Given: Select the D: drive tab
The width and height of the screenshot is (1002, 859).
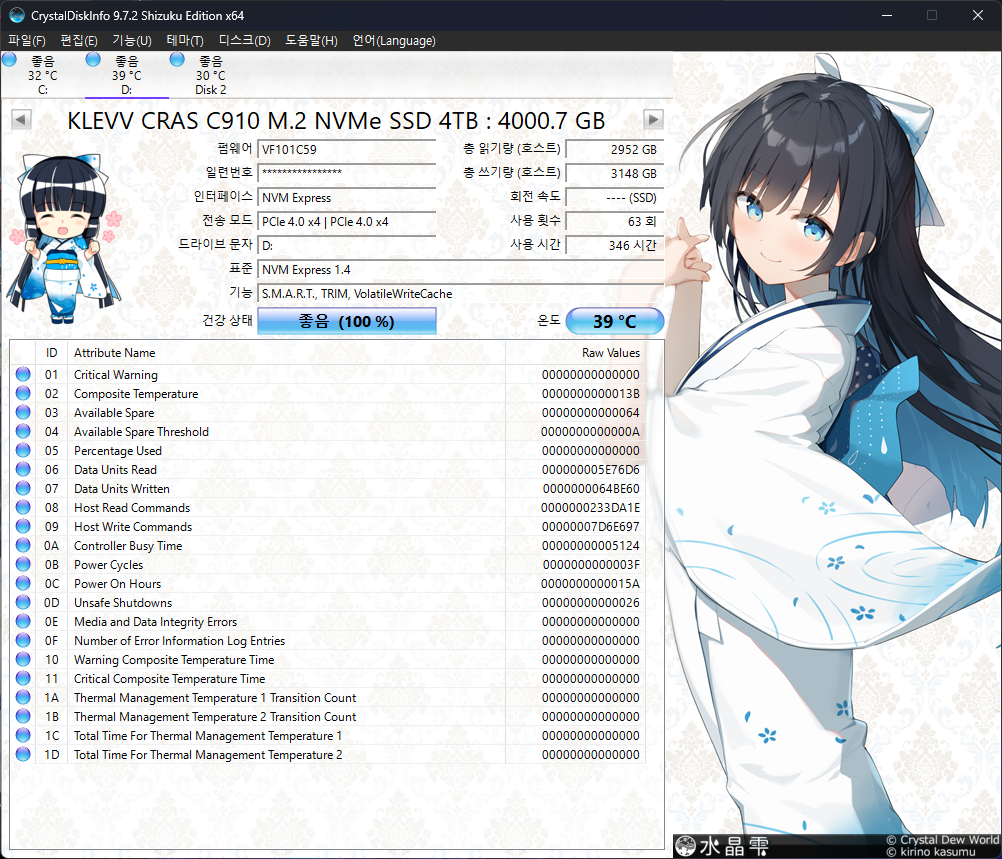Looking at the screenshot, I should [x=126, y=76].
